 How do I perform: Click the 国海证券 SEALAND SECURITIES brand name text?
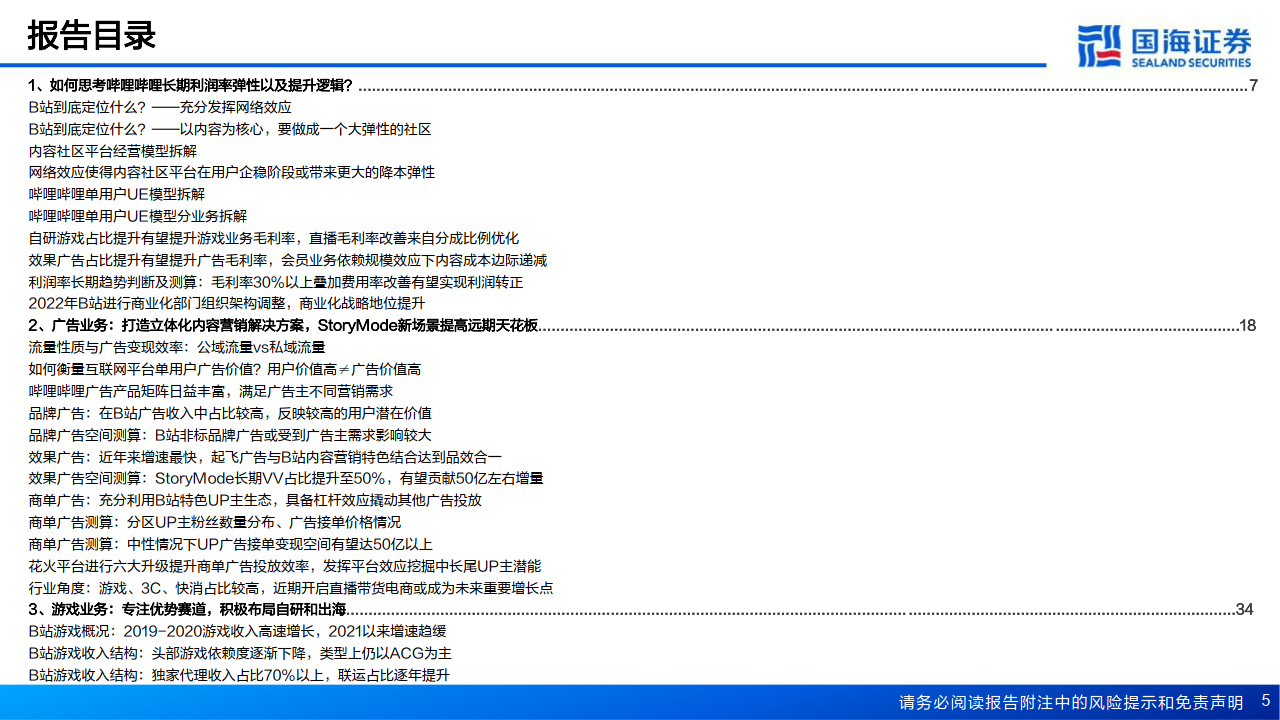(x=1191, y=48)
